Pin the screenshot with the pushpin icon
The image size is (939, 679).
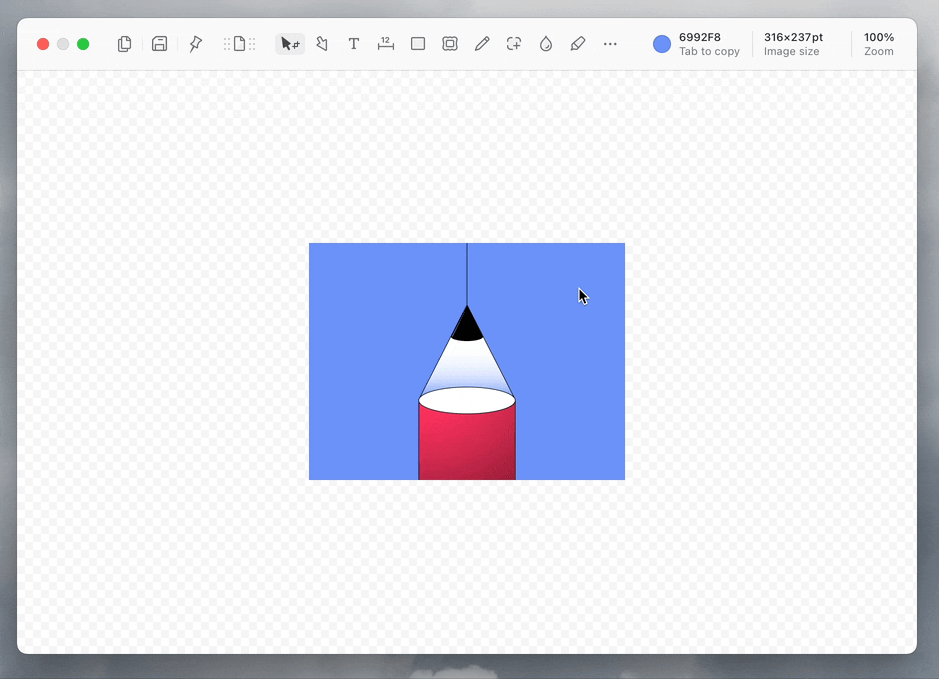tap(195, 44)
